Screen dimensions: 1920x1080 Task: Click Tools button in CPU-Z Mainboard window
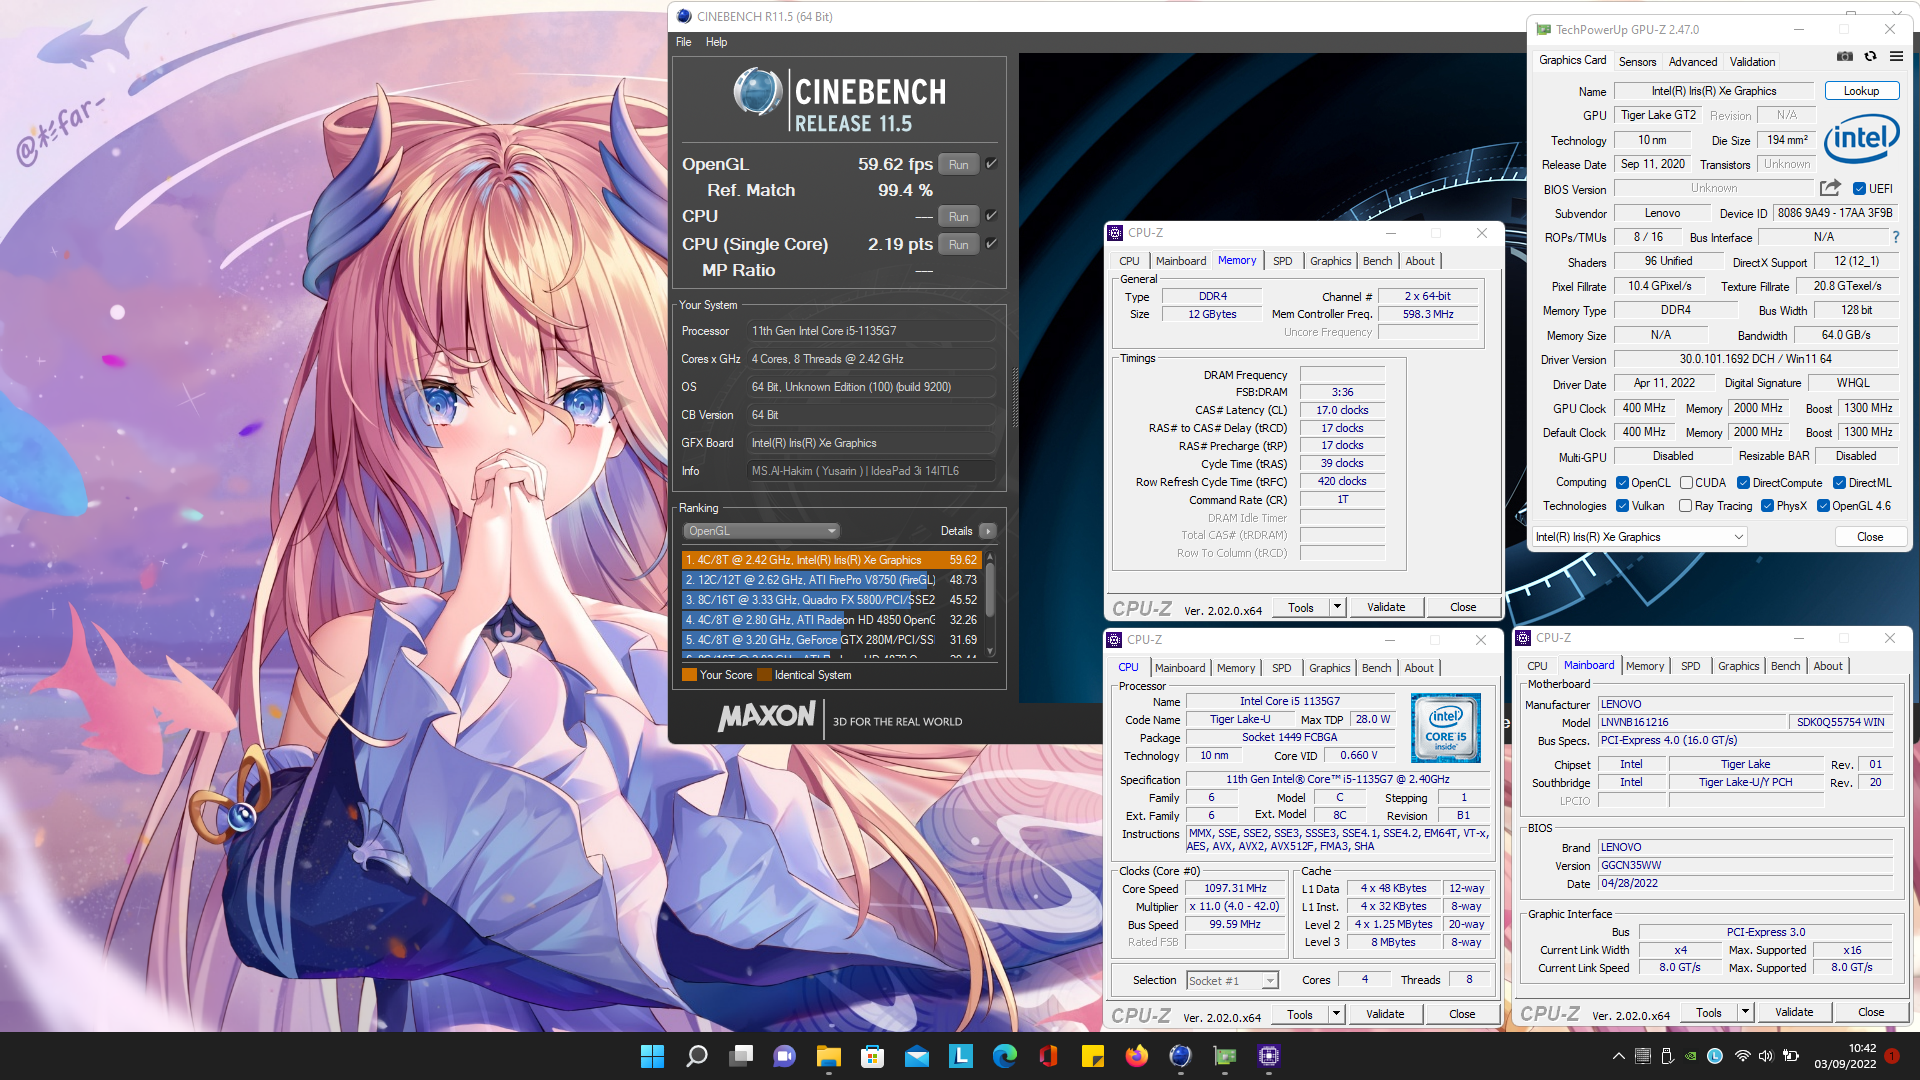(1709, 1013)
